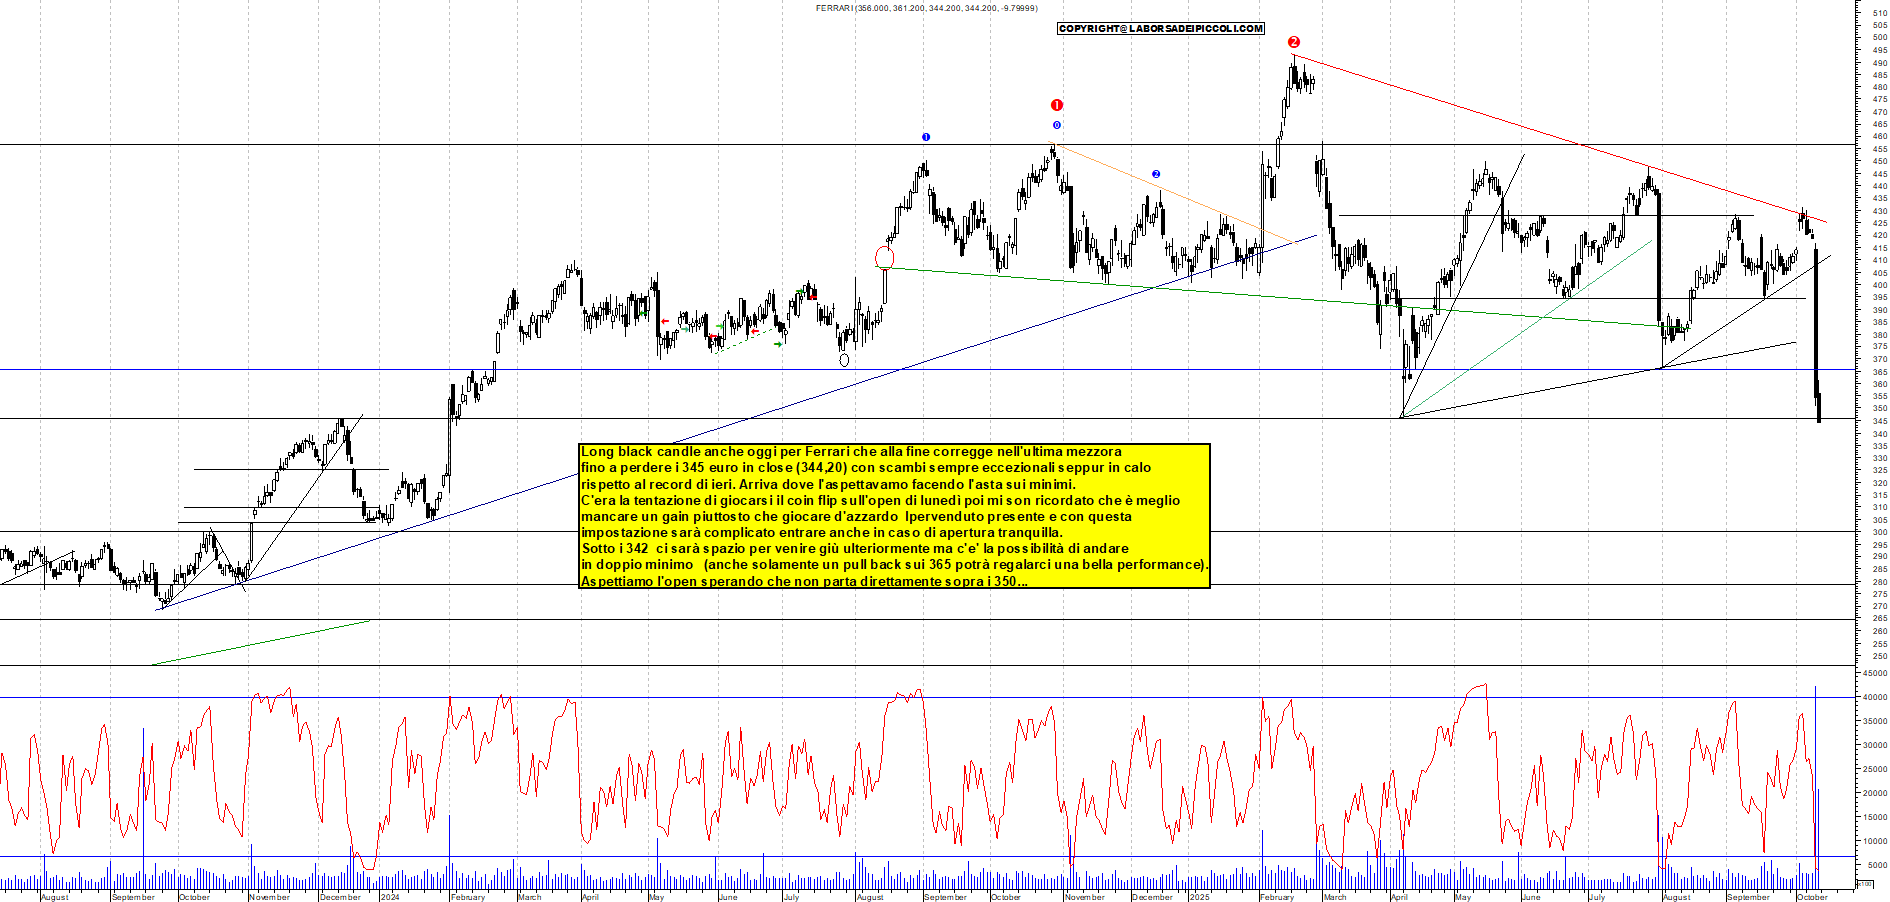Click the 45000 level on the volume axis
This screenshot has width=1890, height=902.
tap(1874, 673)
